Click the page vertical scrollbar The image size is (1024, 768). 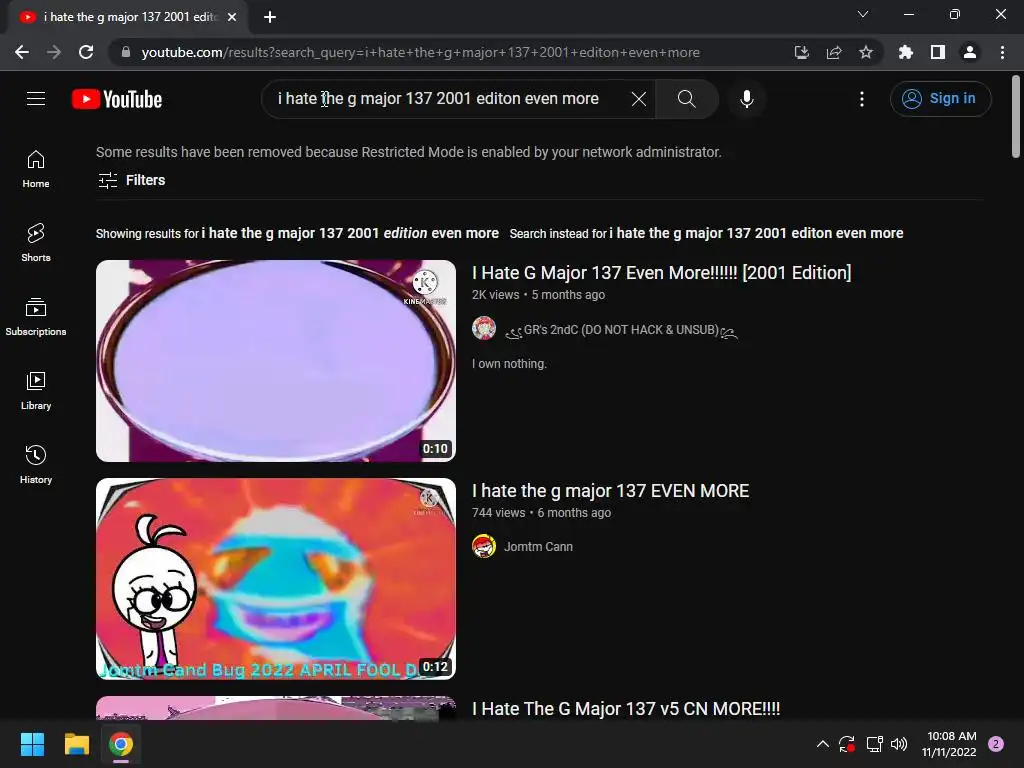click(1016, 118)
